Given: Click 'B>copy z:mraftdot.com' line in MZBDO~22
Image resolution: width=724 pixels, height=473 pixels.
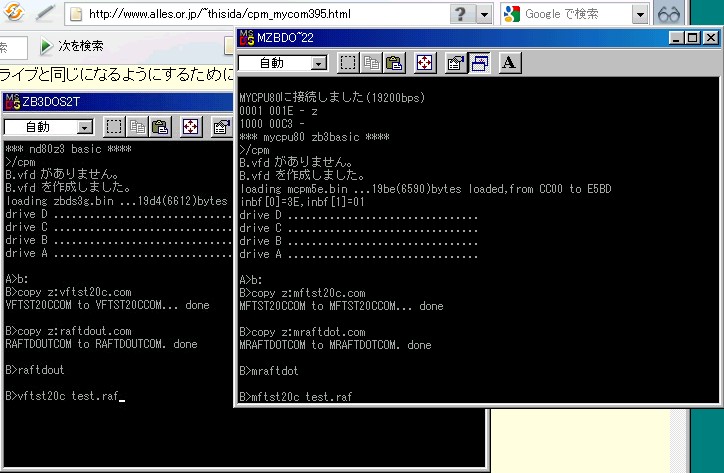Looking at the screenshot, I should tap(302, 332).
